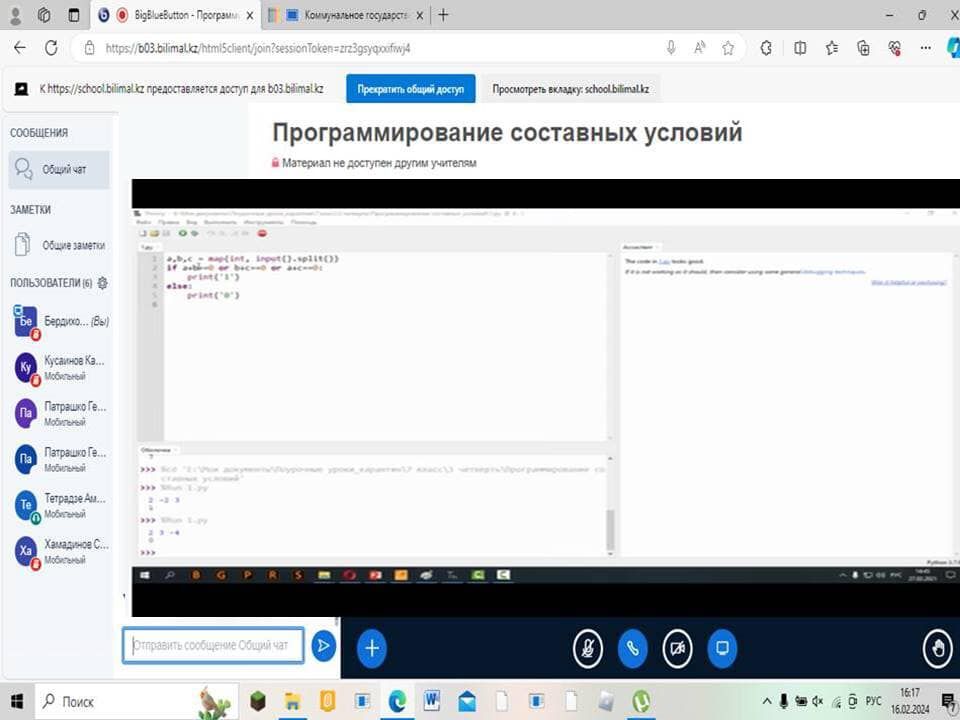
Task: Refresh the page with reload icon
Action: [x=51, y=48]
